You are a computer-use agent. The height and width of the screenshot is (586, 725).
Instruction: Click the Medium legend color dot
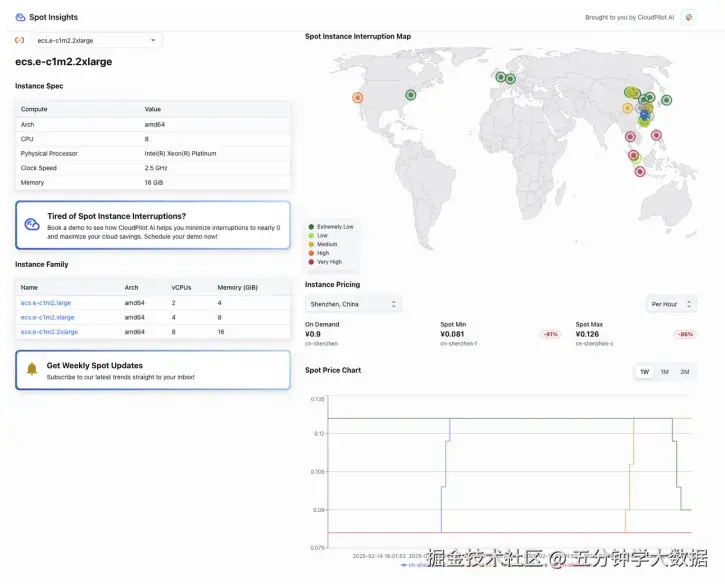point(311,244)
